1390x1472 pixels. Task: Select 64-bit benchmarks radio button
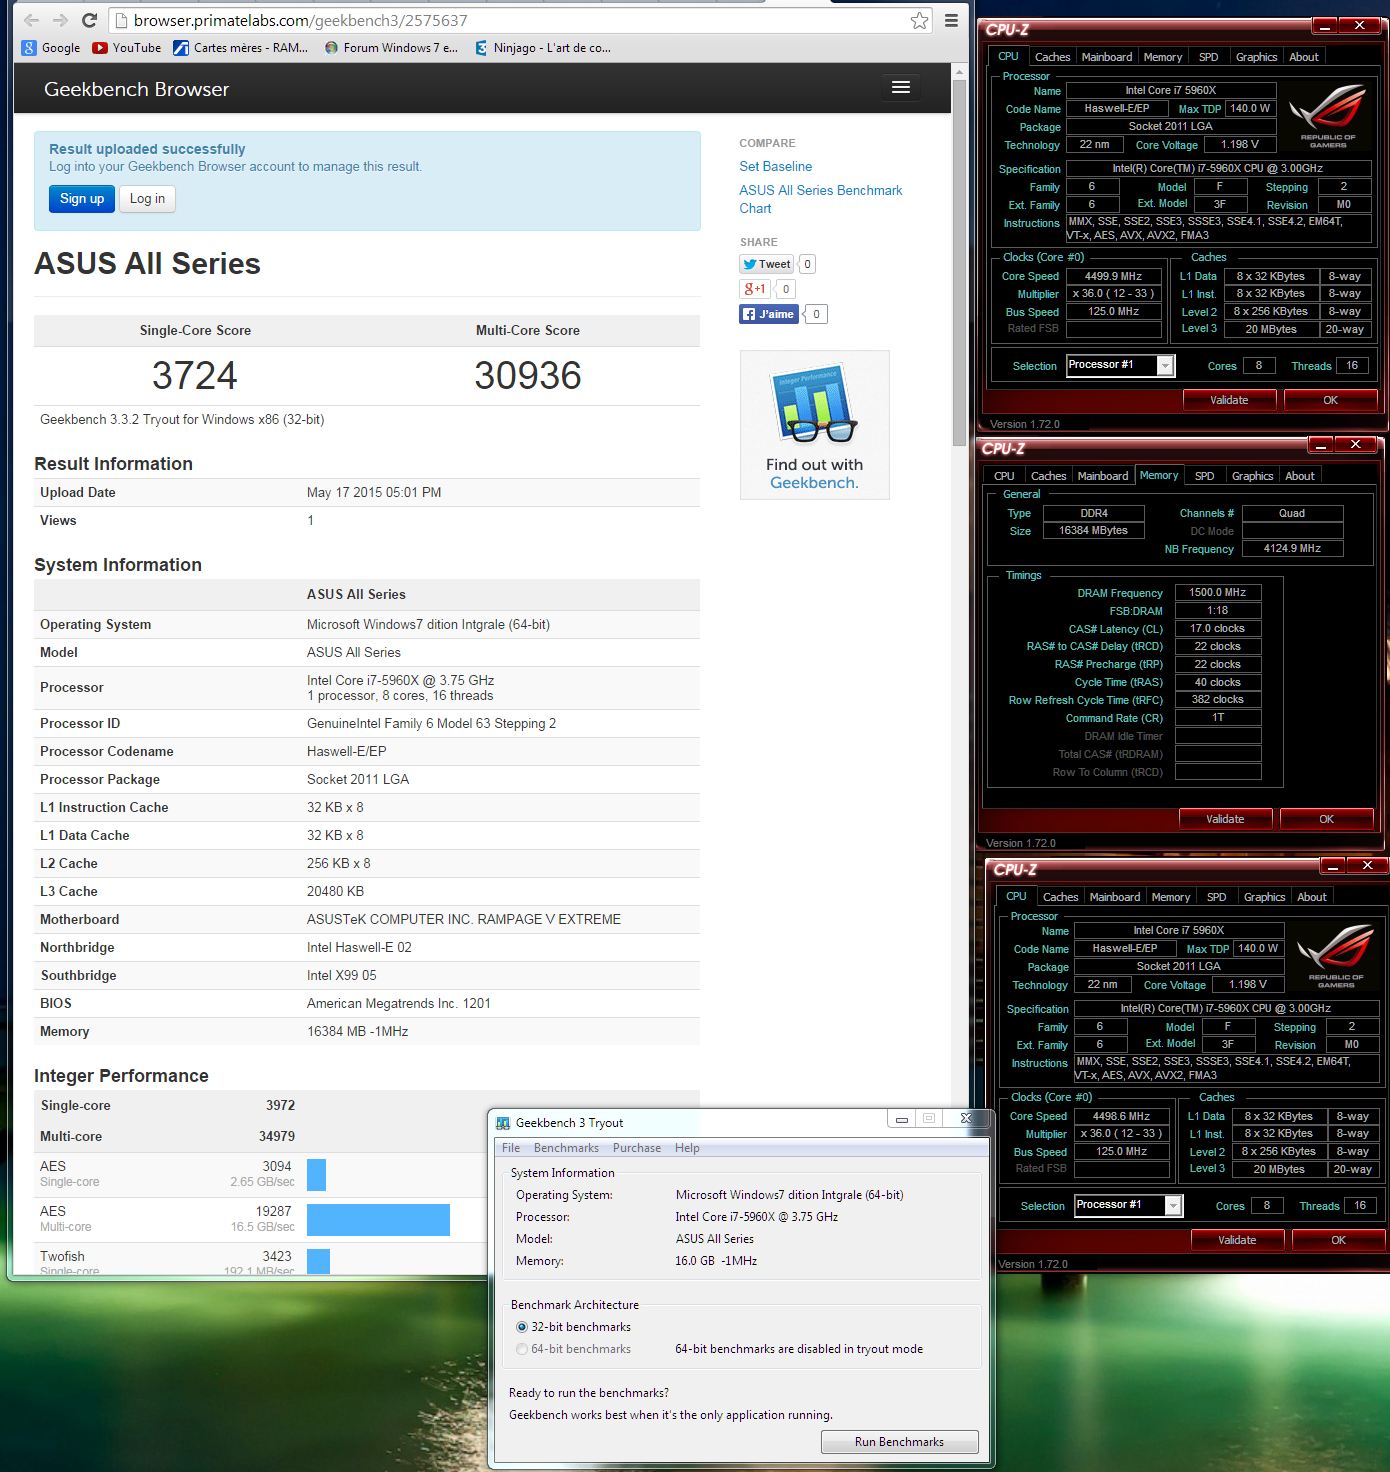[x=521, y=1349]
